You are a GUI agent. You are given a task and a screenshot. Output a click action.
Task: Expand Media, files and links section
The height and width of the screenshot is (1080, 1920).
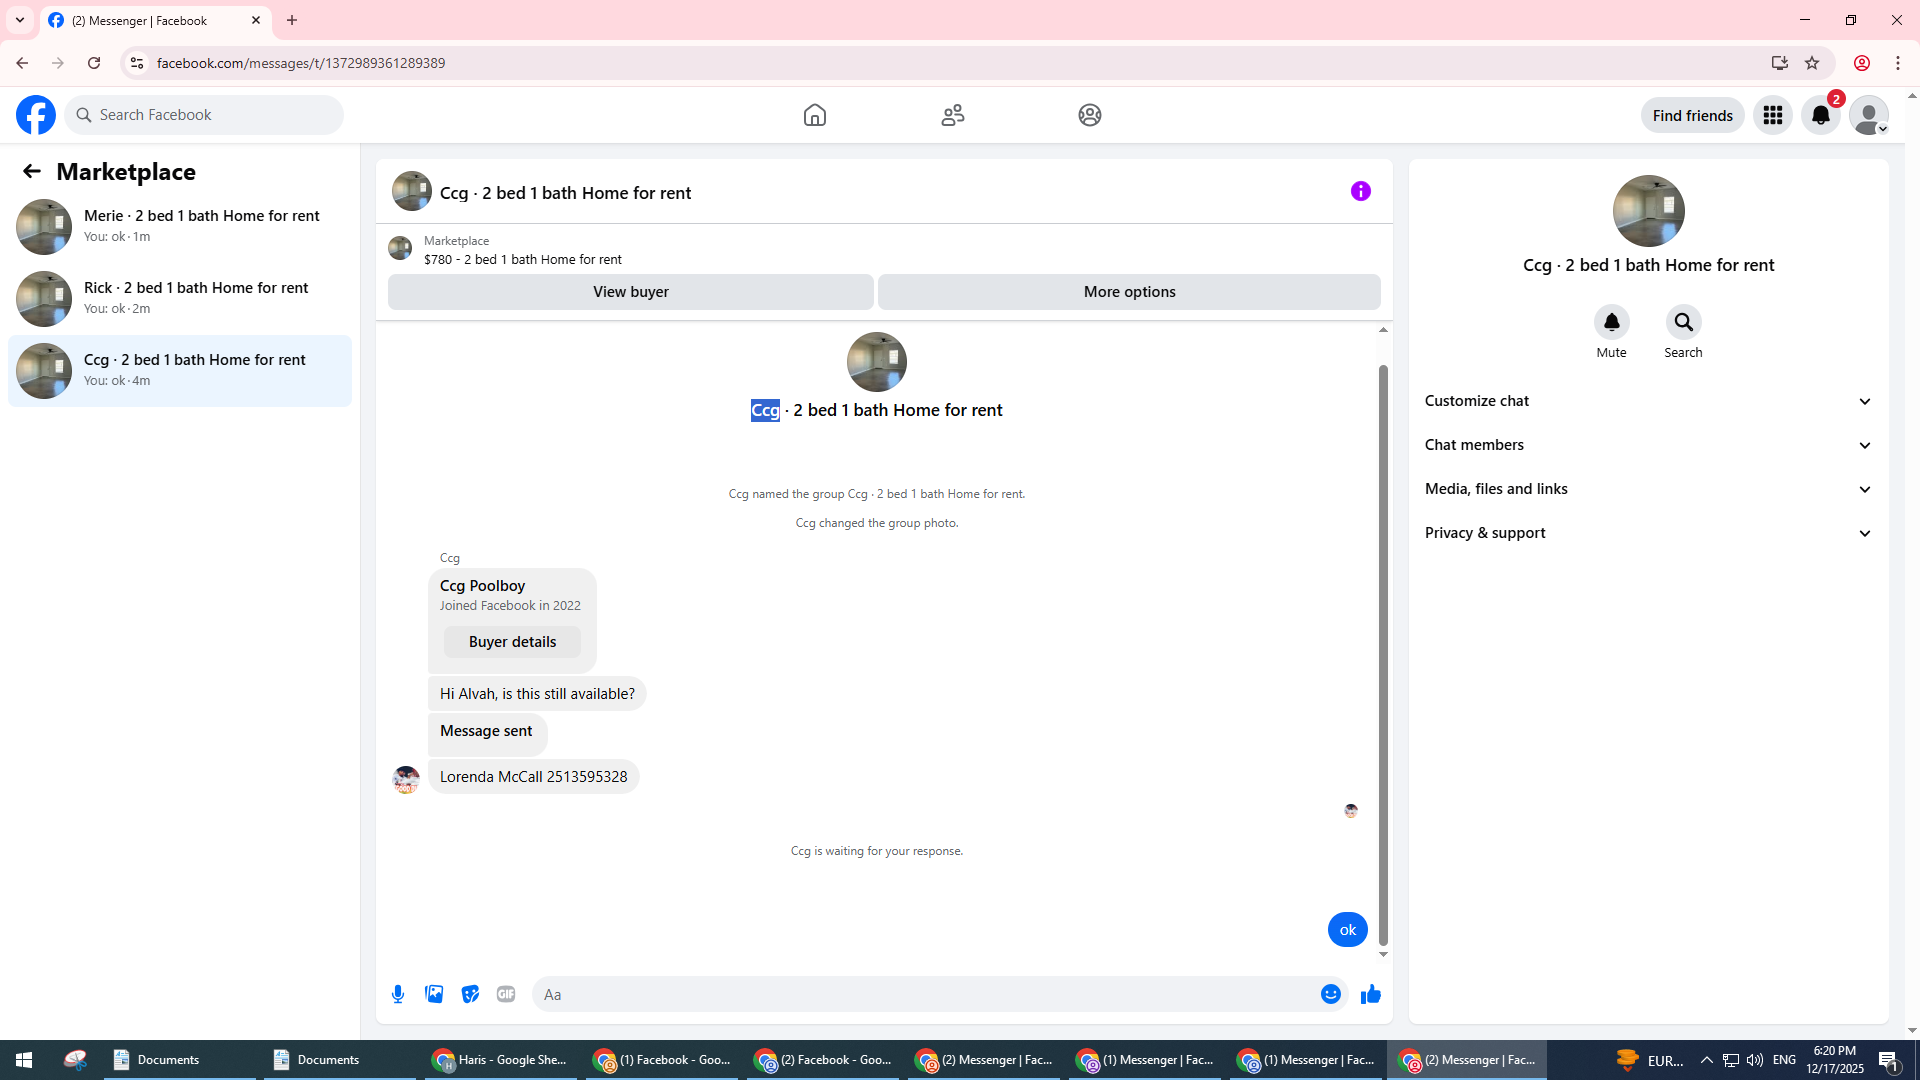click(1648, 489)
